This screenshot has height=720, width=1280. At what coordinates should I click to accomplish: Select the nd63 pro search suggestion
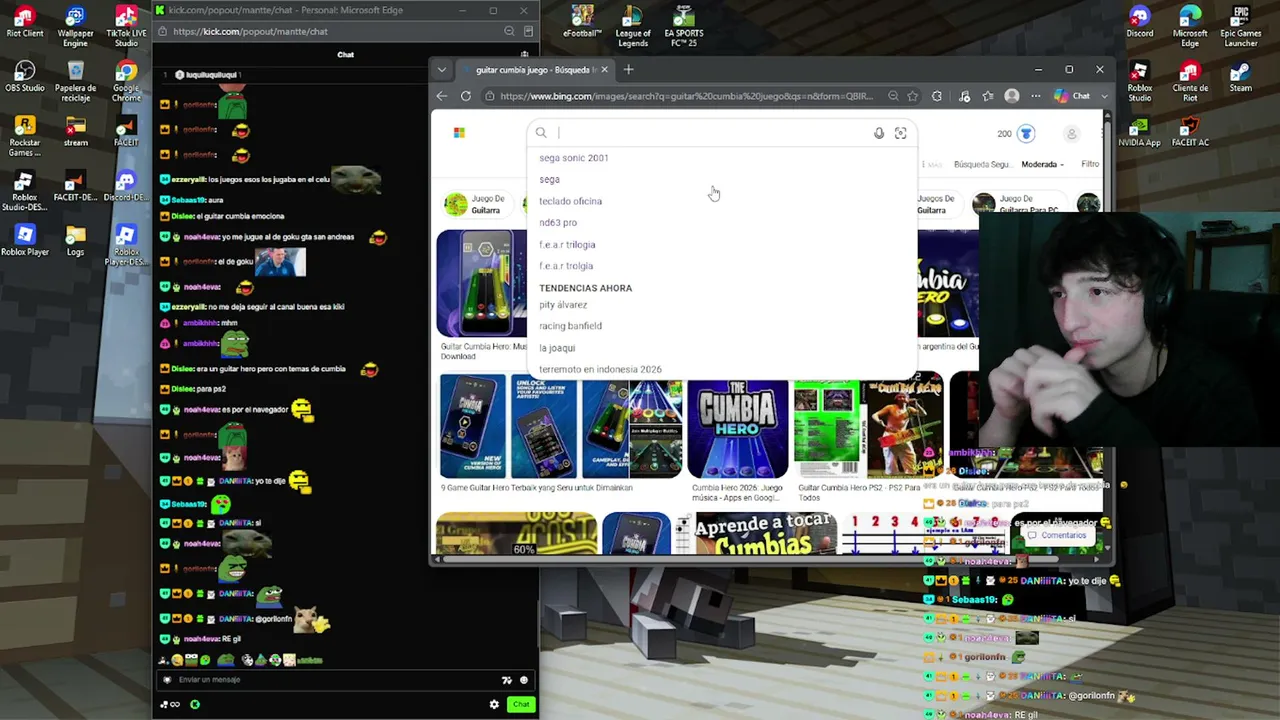click(558, 223)
